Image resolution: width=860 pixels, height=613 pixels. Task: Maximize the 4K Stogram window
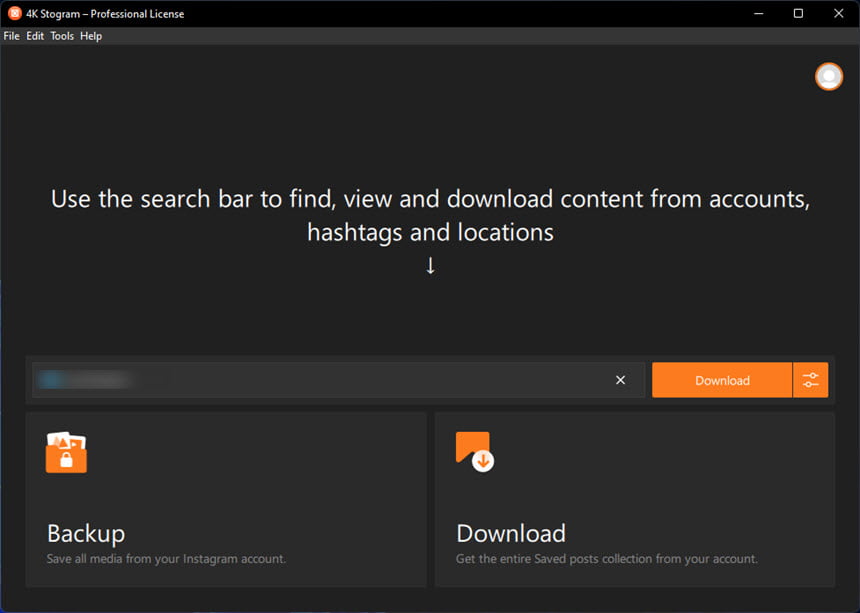[799, 13]
